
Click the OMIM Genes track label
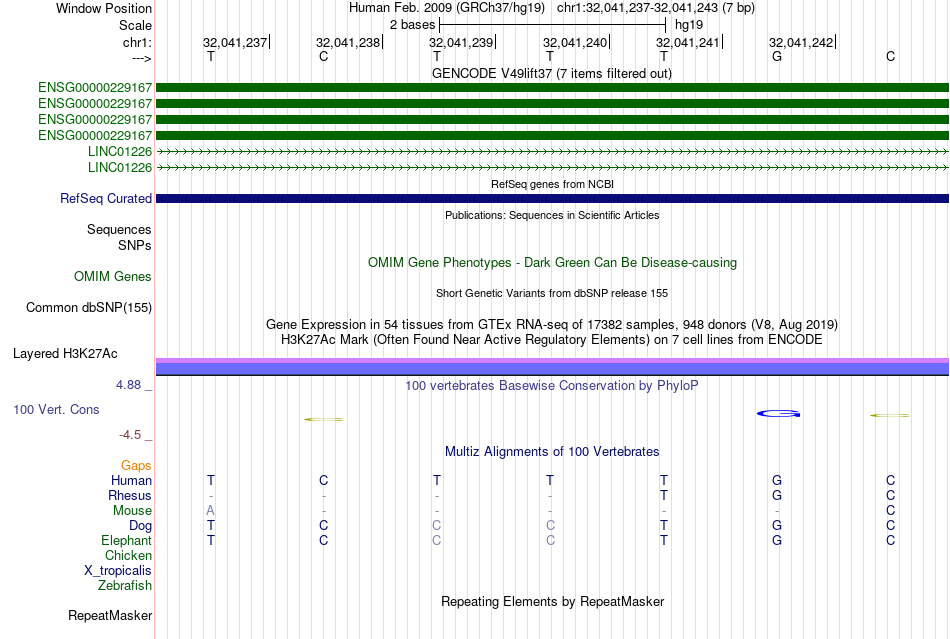point(113,277)
